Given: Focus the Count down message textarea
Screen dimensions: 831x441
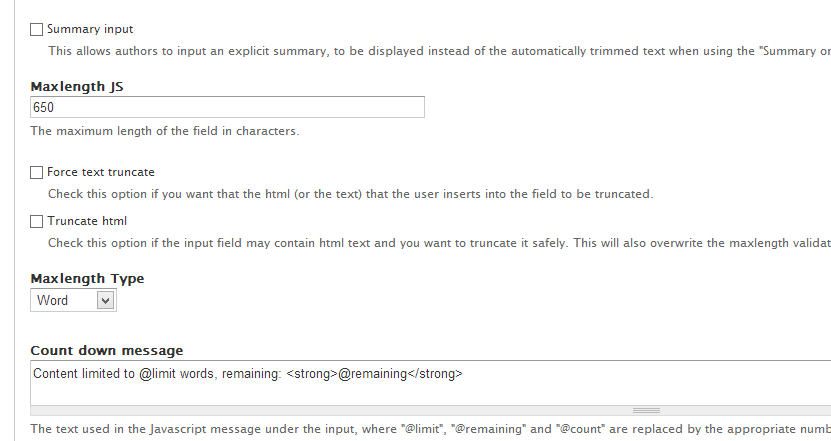Looking at the screenshot, I should pyautogui.click(x=430, y=383).
